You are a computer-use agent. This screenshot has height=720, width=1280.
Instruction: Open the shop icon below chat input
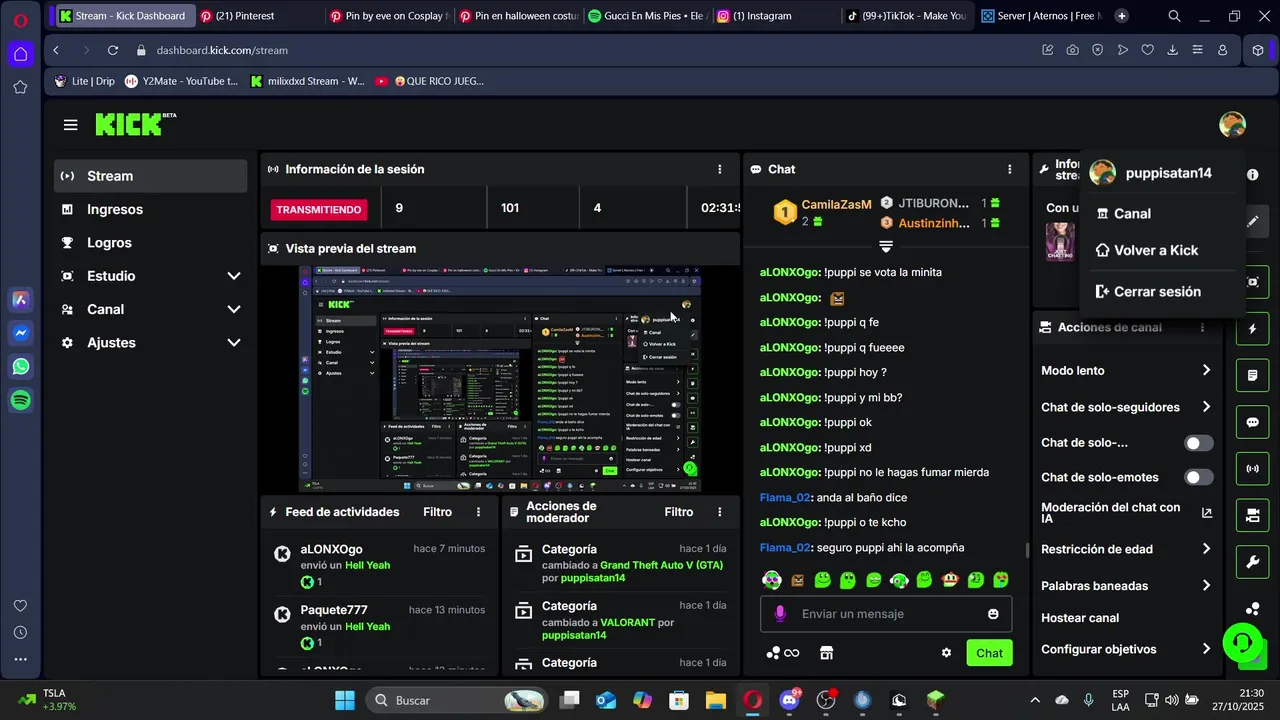click(x=826, y=653)
